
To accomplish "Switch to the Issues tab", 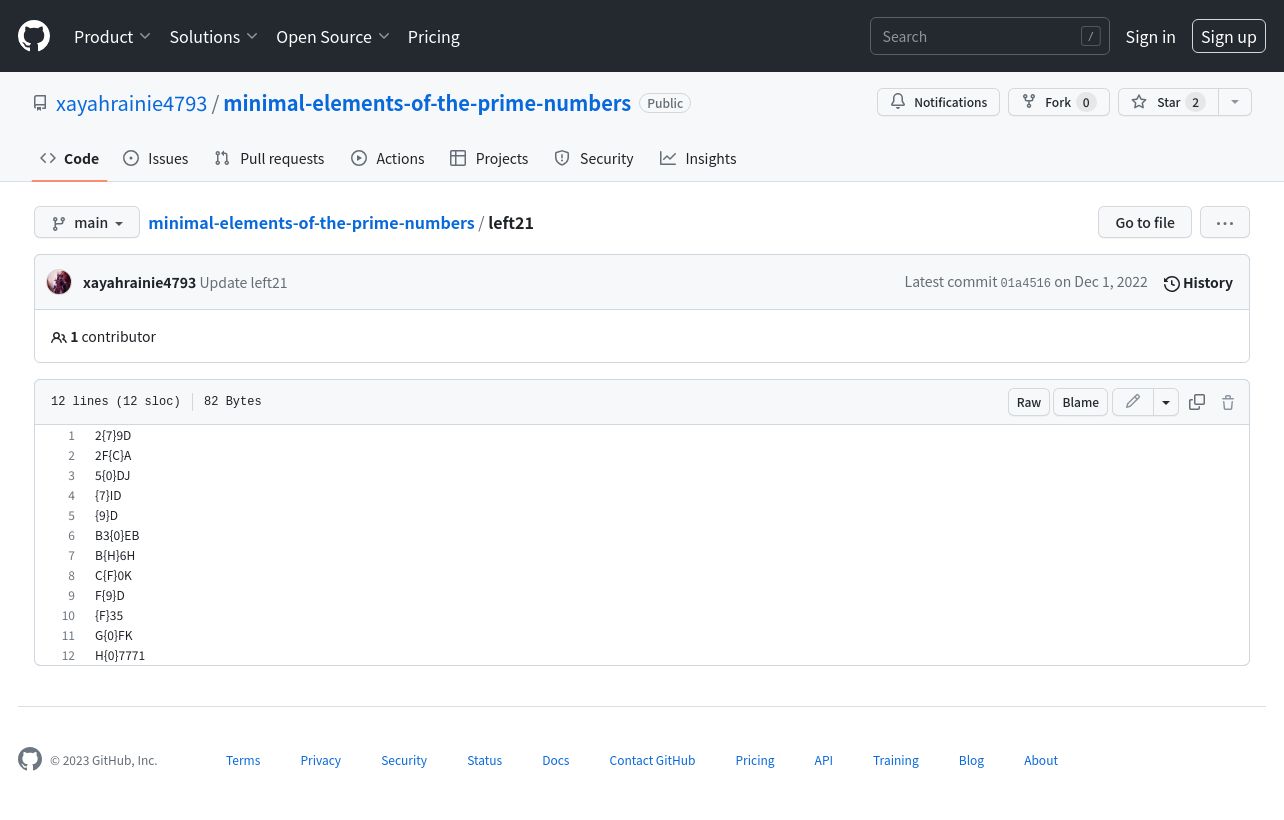I will 156,158.
